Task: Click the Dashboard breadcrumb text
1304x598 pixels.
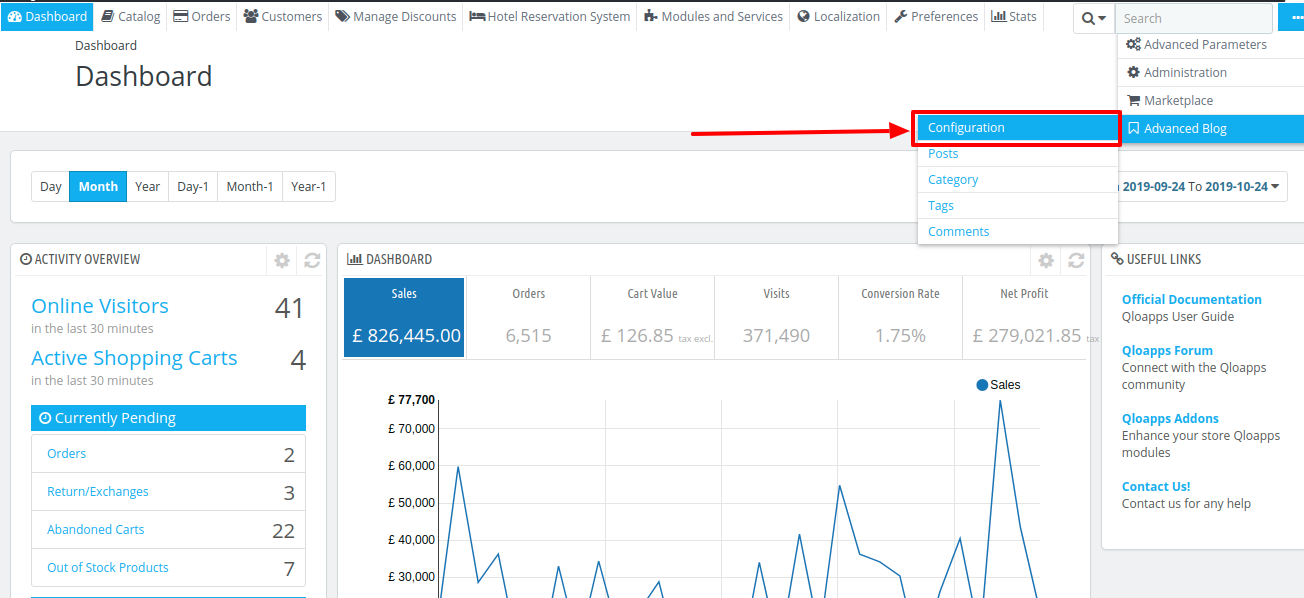Action: [x=106, y=46]
